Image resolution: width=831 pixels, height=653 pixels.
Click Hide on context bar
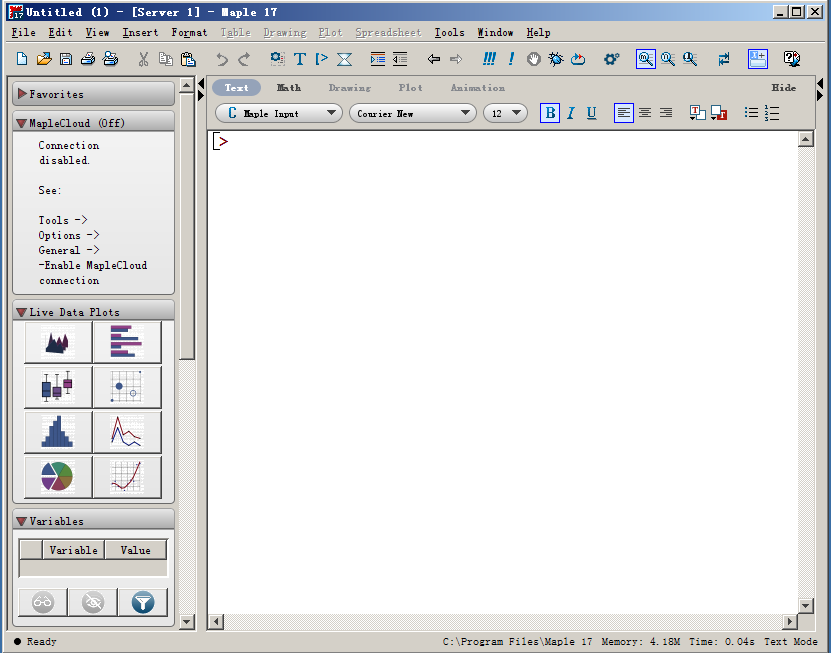click(783, 87)
